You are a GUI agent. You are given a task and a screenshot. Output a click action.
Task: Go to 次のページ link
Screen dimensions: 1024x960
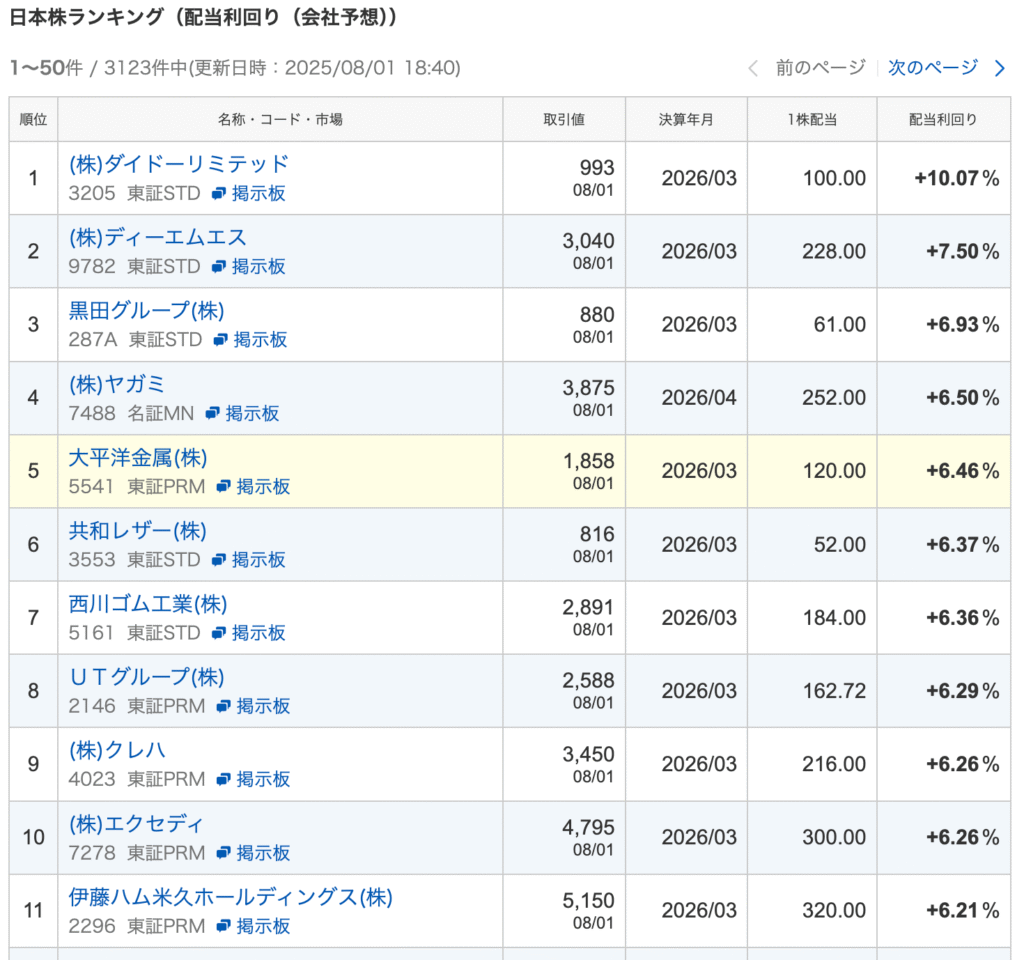pos(933,67)
